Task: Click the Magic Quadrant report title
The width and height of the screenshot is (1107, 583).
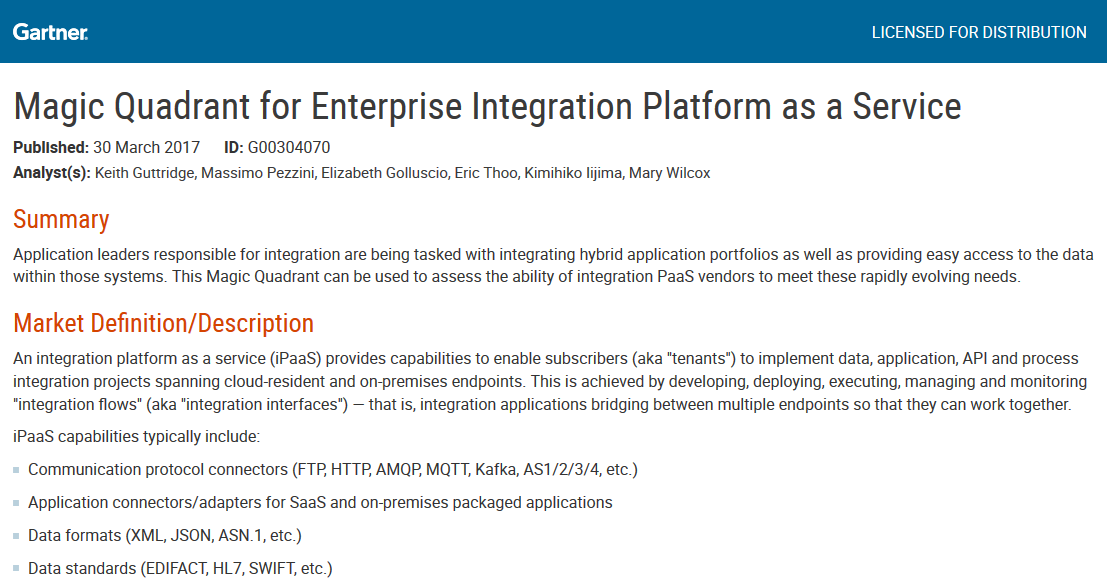Action: point(487,107)
